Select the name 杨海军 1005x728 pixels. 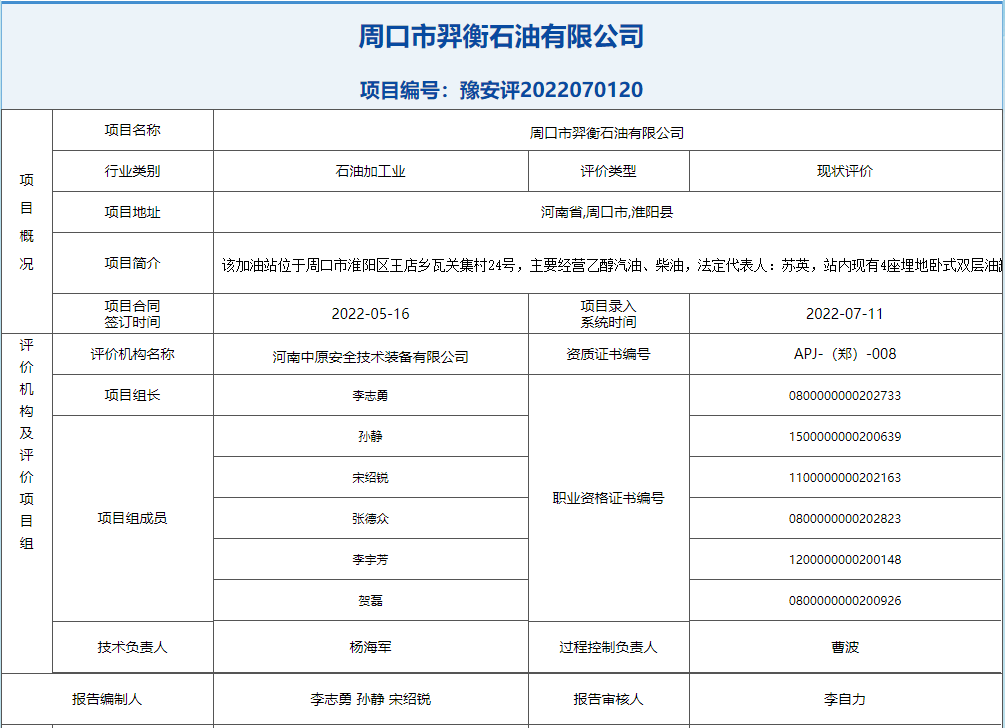tap(370, 647)
